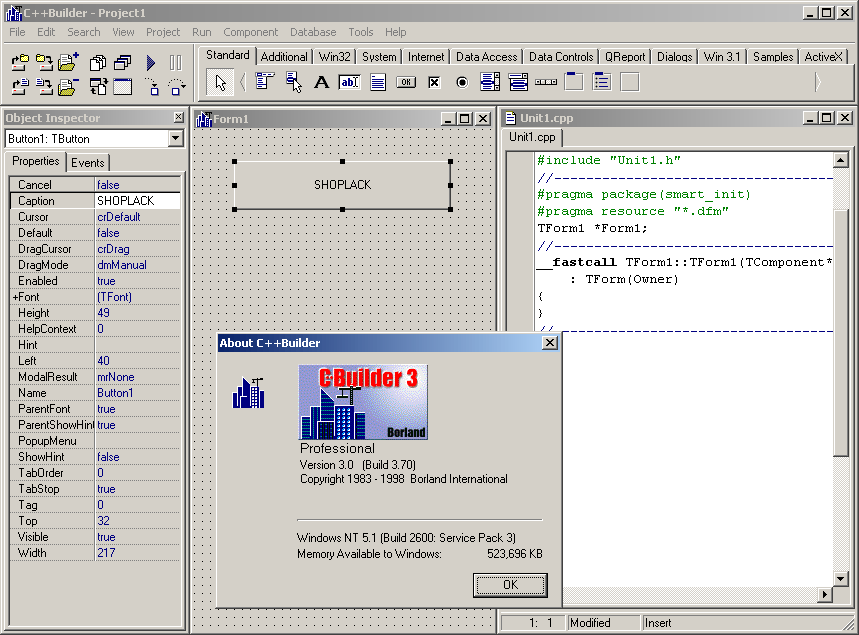This screenshot has width=859, height=635.
Task: Click the left palette scroll arrow
Action: point(243,83)
